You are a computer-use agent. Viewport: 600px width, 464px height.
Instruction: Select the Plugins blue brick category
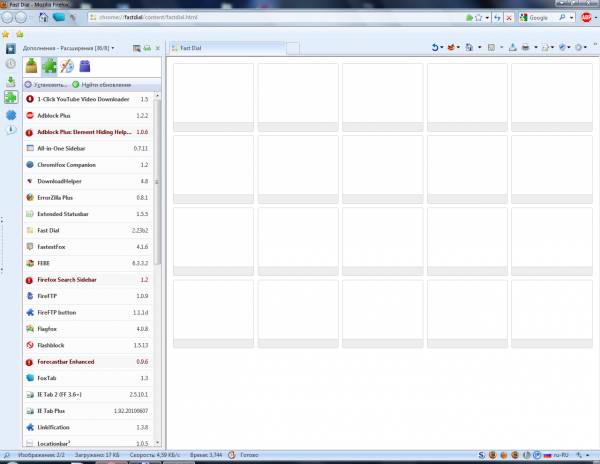coord(85,66)
